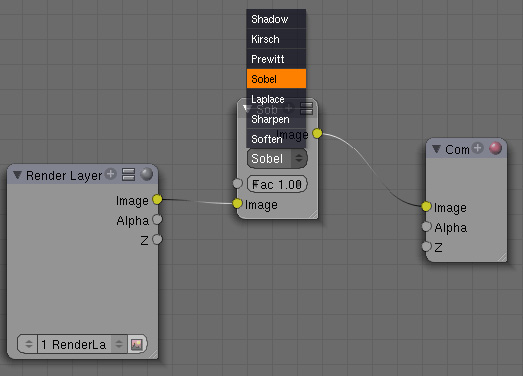The image size is (523, 376).
Task: Click the Composite node Alpha input socket
Action: [x=427, y=227]
